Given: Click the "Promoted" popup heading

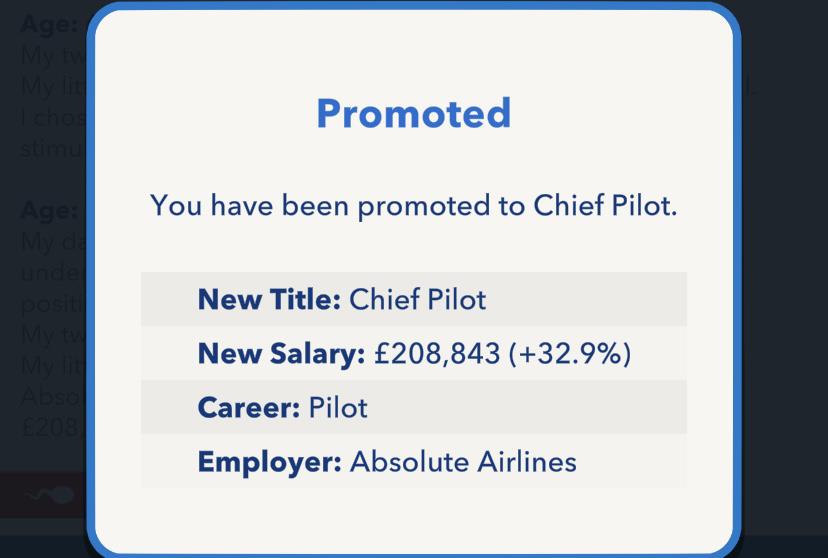Looking at the screenshot, I should 413,113.
